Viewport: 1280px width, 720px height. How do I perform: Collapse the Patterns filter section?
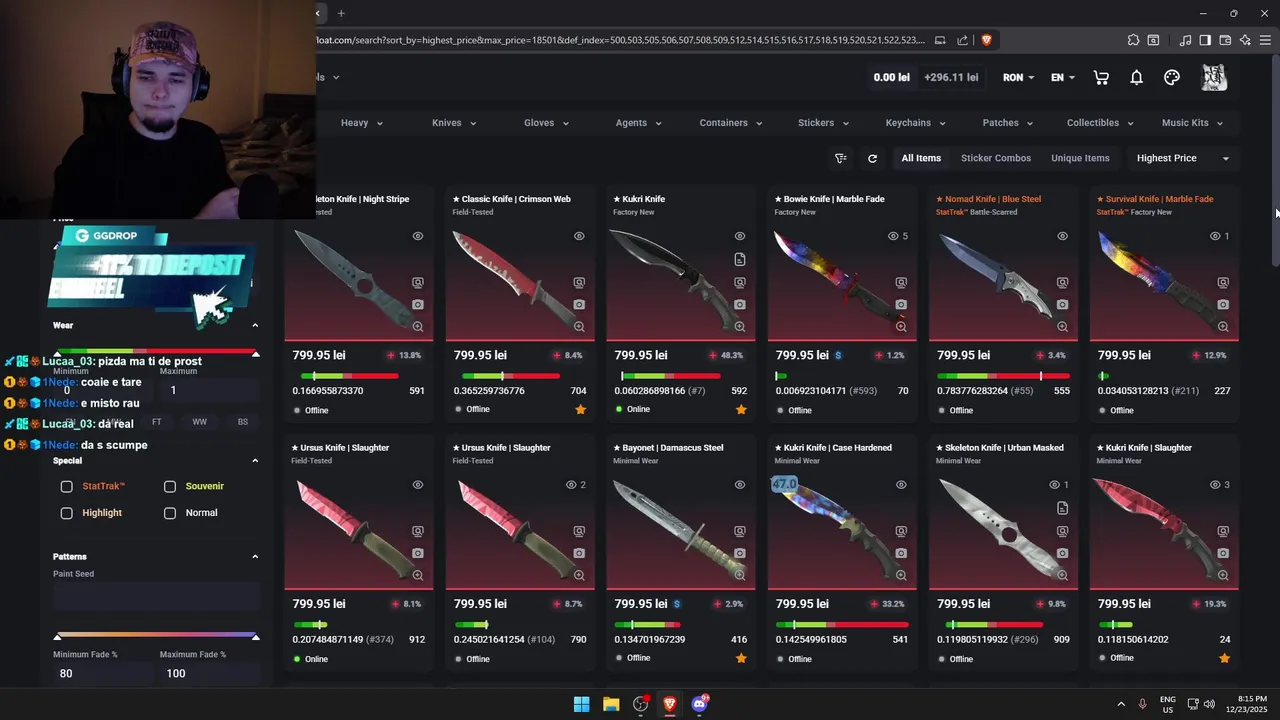point(255,556)
